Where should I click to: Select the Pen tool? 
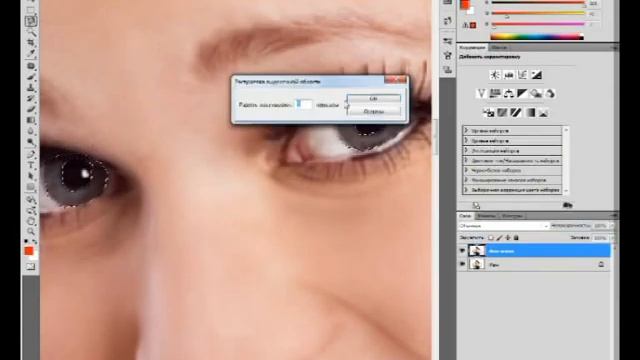pos(31,155)
